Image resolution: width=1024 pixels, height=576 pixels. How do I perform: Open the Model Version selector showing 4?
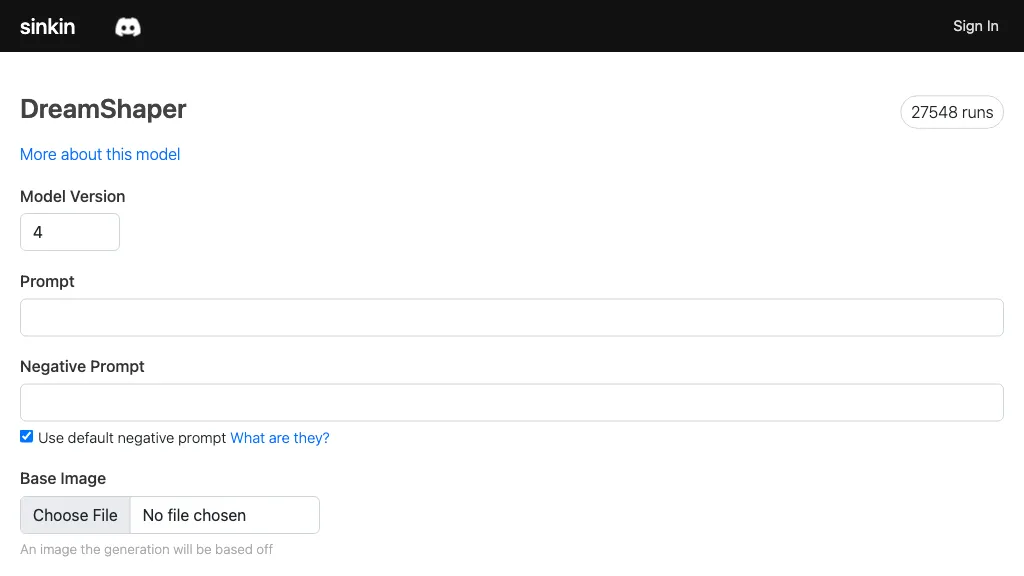tap(70, 232)
